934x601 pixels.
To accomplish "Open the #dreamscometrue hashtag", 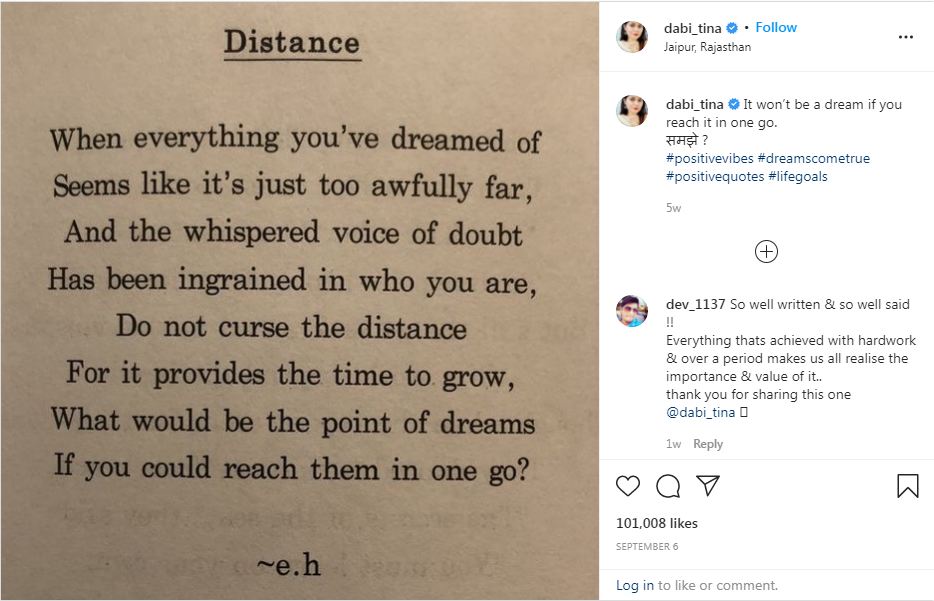I will pyautogui.click(x=813, y=158).
